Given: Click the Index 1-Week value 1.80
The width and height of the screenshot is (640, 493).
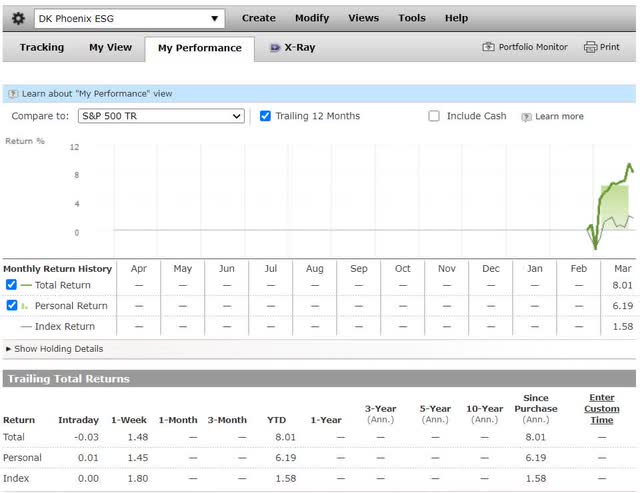Looking at the screenshot, I should (x=138, y=478).
